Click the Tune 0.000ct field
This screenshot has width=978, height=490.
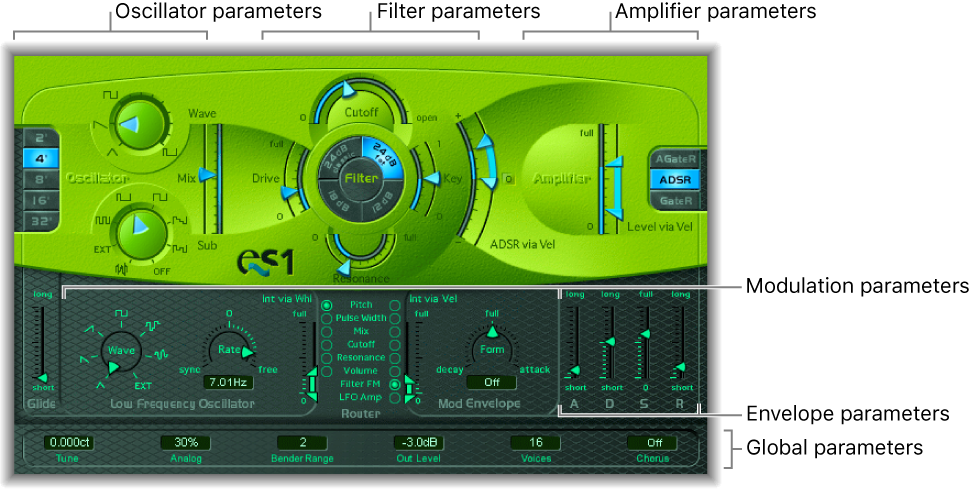coord(69,443)
